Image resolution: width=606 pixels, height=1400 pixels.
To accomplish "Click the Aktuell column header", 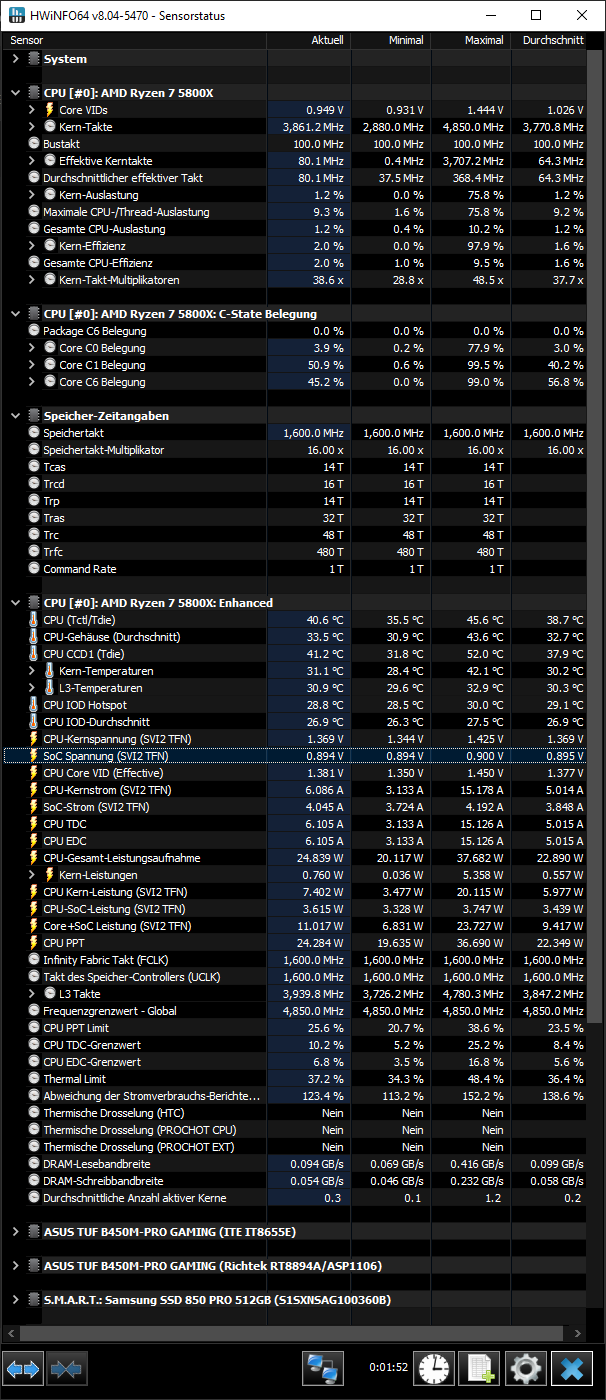I will click(x=308, y=40).
